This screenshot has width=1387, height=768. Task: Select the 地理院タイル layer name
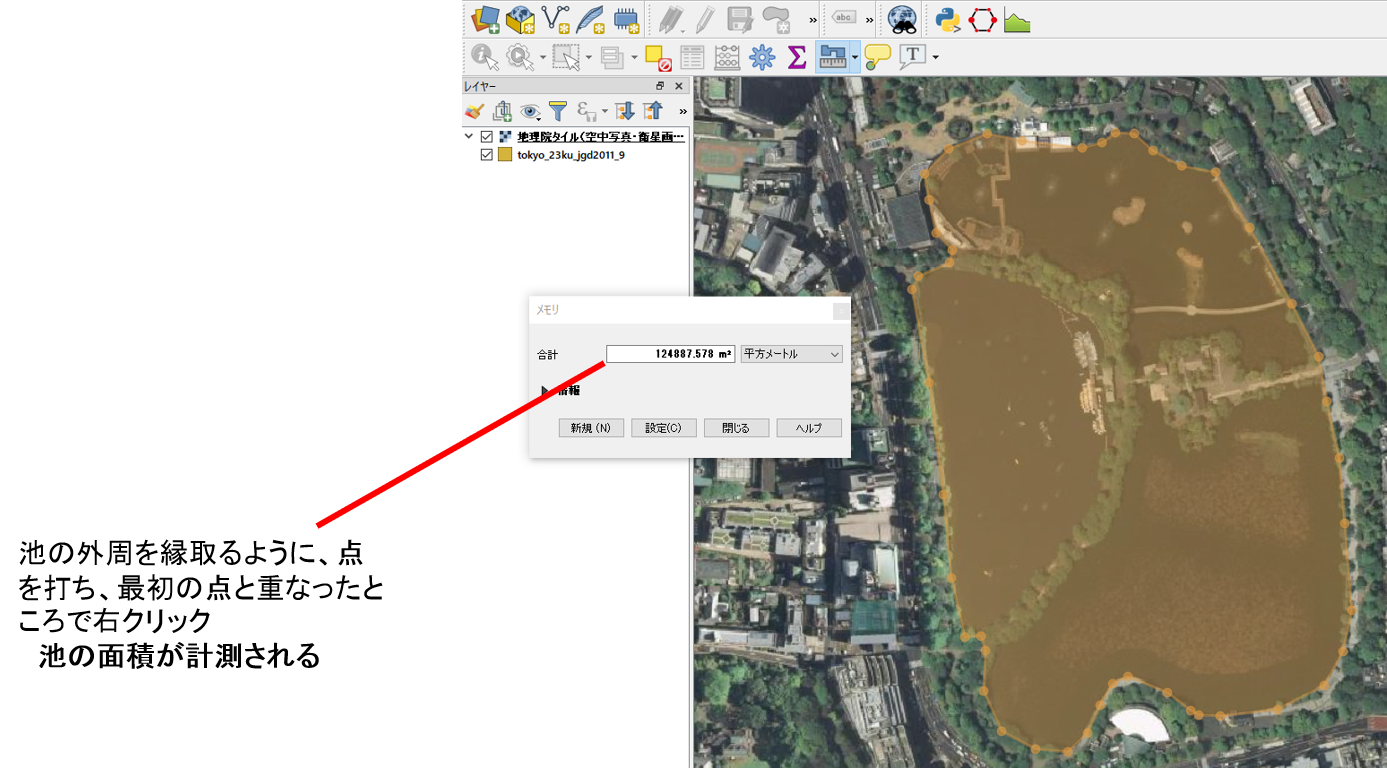[x=601, y=137]
